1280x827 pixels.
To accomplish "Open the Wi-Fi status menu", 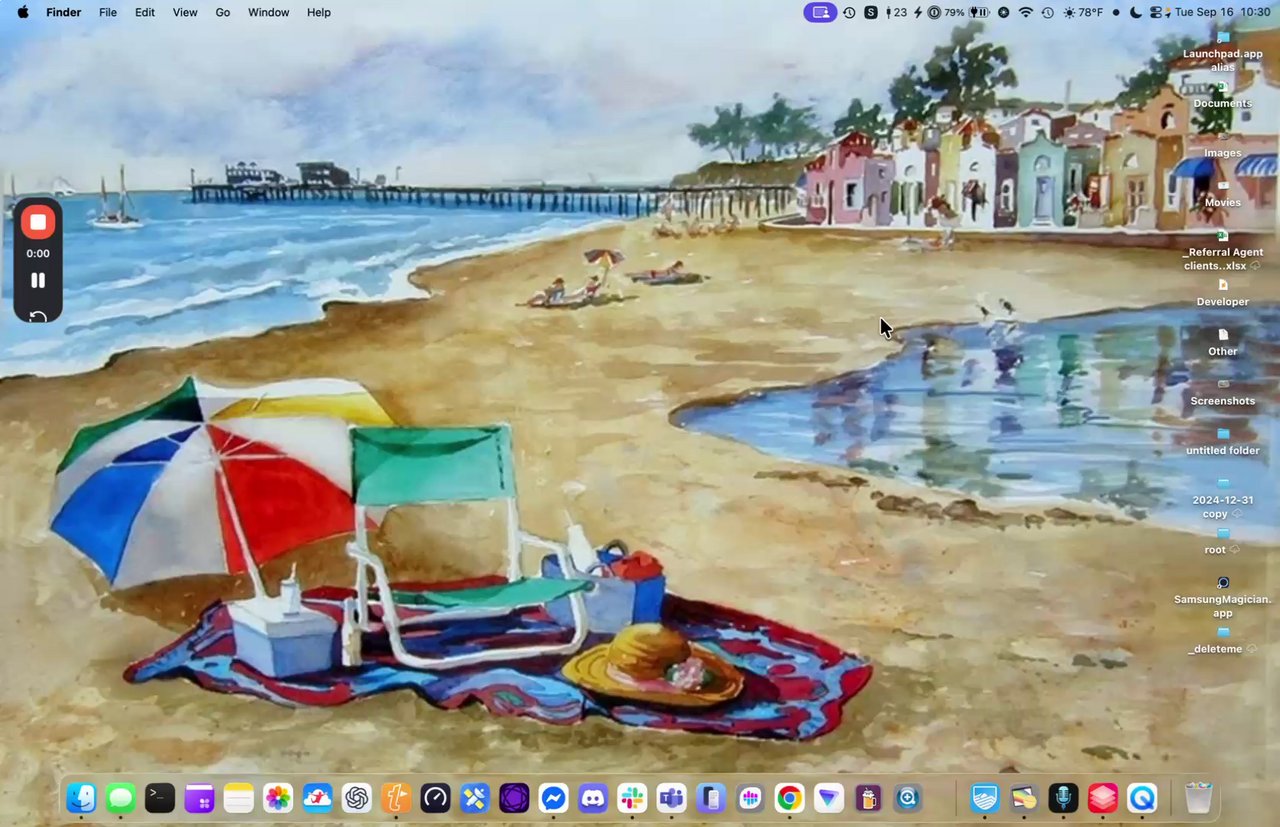I will pos(1026,12).
